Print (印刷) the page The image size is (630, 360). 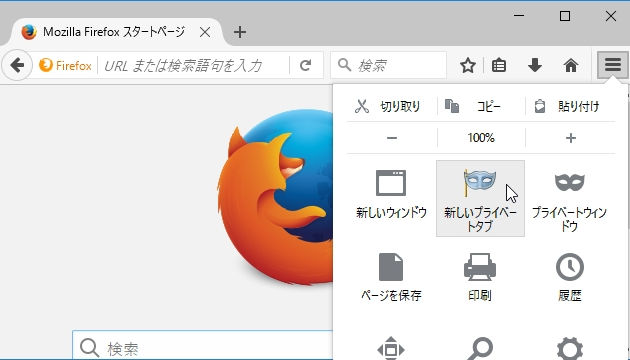point(480,278)
